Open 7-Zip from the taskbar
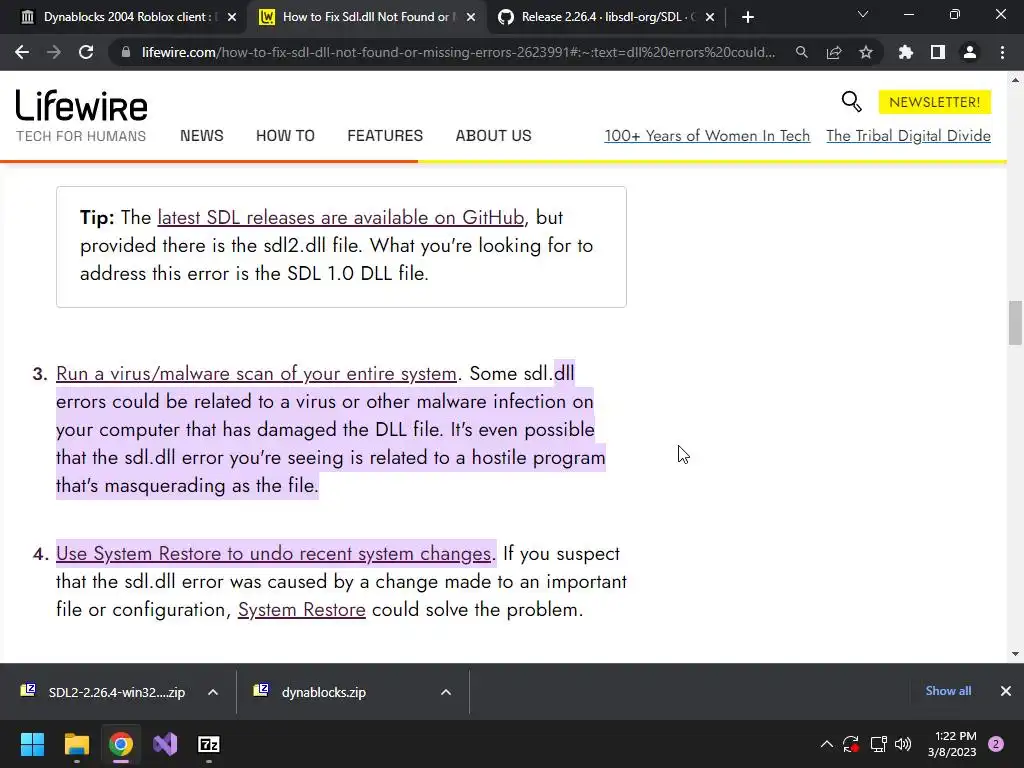The width and height of the screenshot is (1024, 768). (209, 744)
